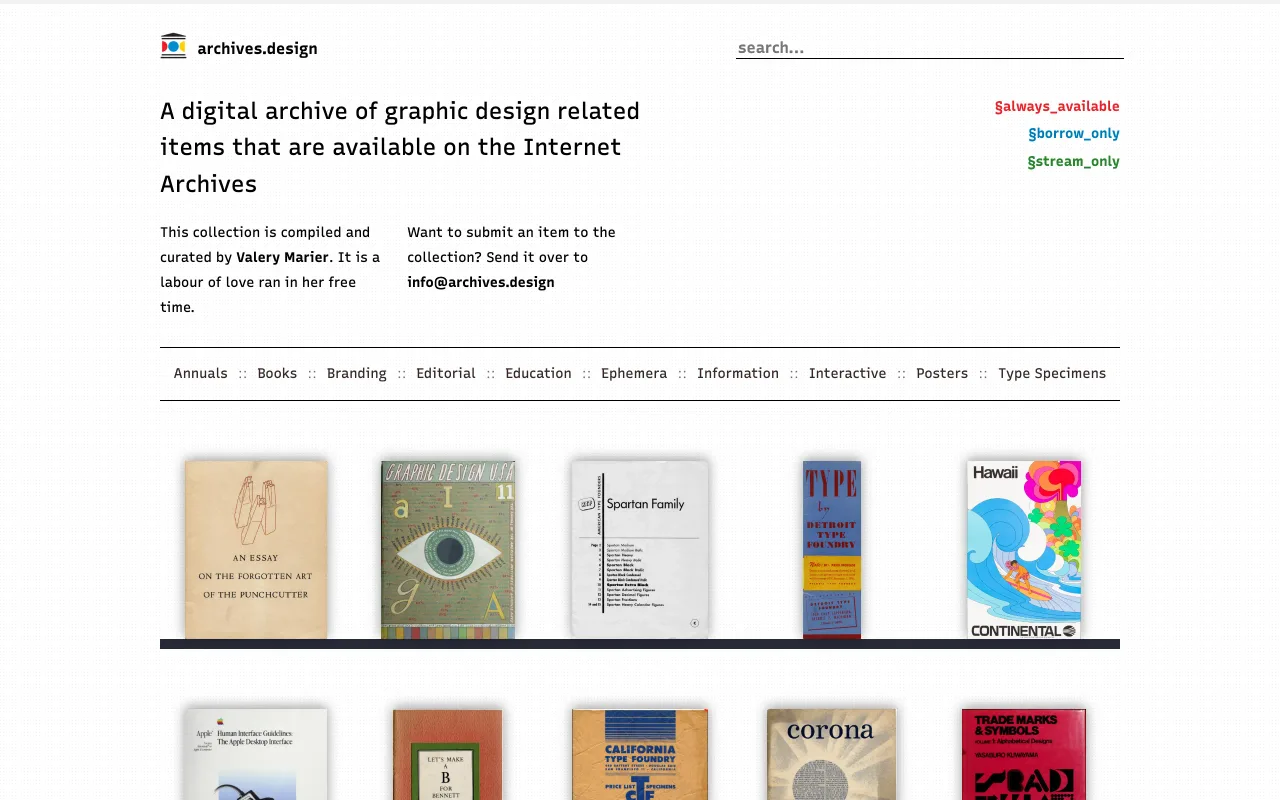
Task: Select the Ephemera category
Action: (634, 373)
